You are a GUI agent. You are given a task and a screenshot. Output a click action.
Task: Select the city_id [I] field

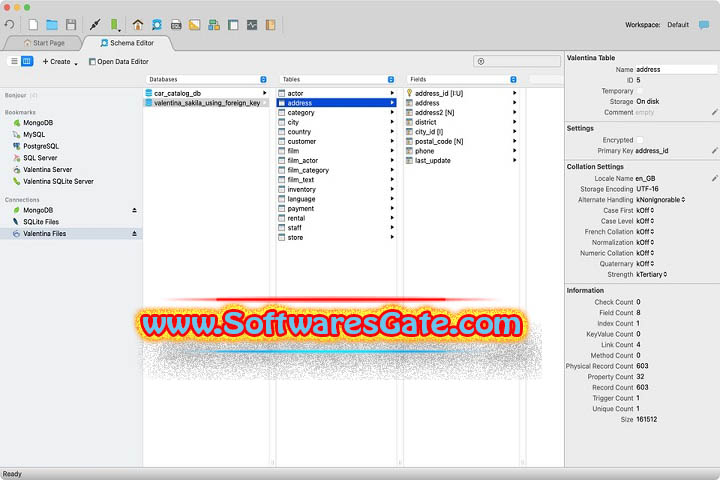coord(461,132)
